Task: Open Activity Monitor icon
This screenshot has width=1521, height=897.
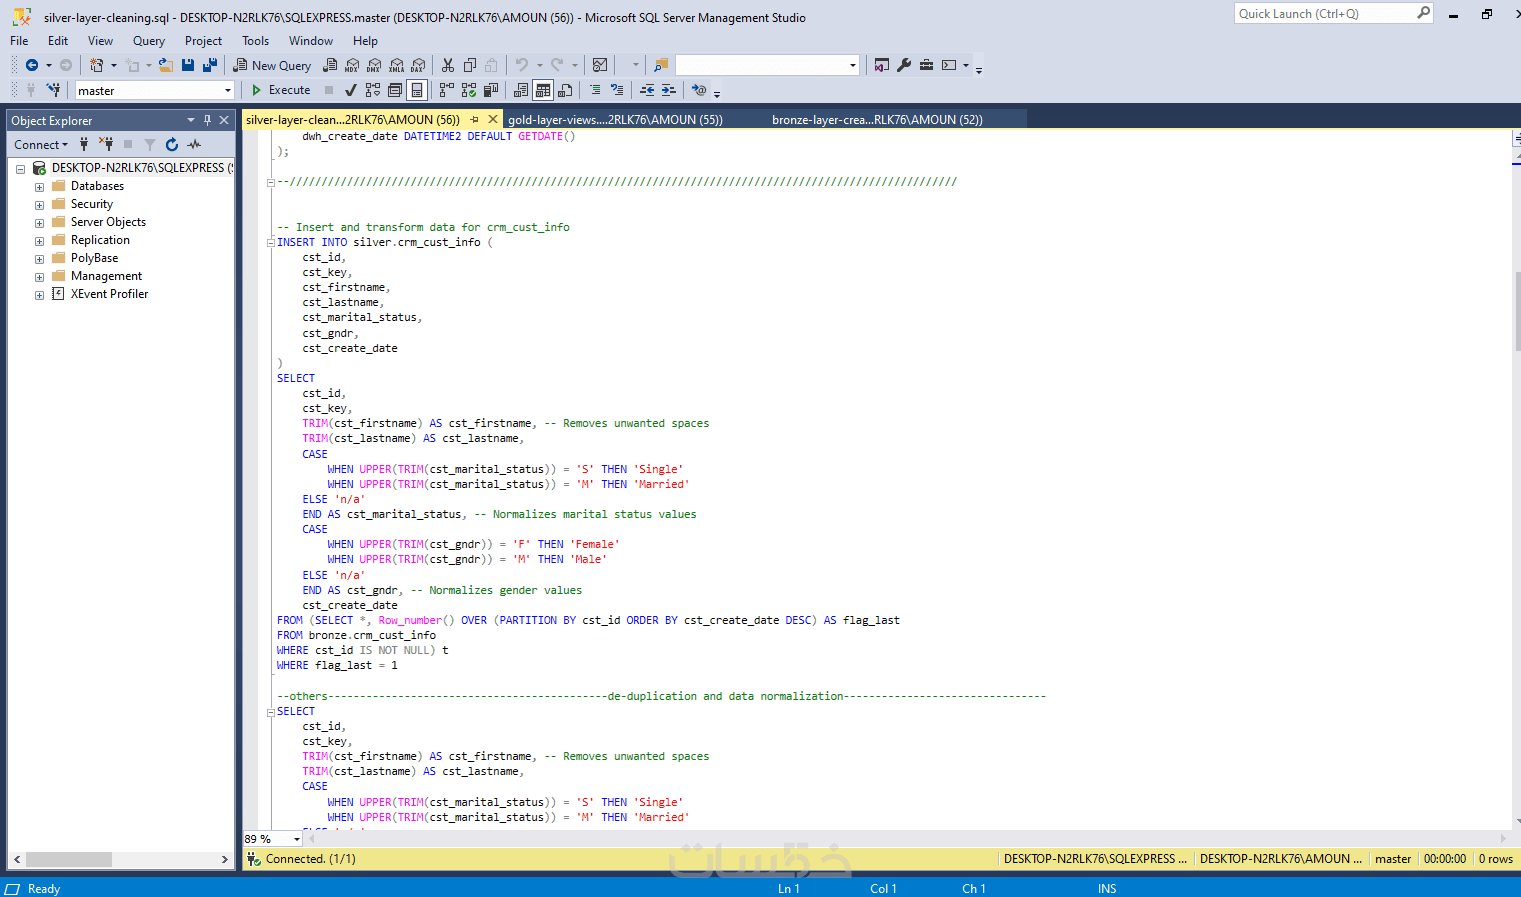Action: click(x=600, y=65)
